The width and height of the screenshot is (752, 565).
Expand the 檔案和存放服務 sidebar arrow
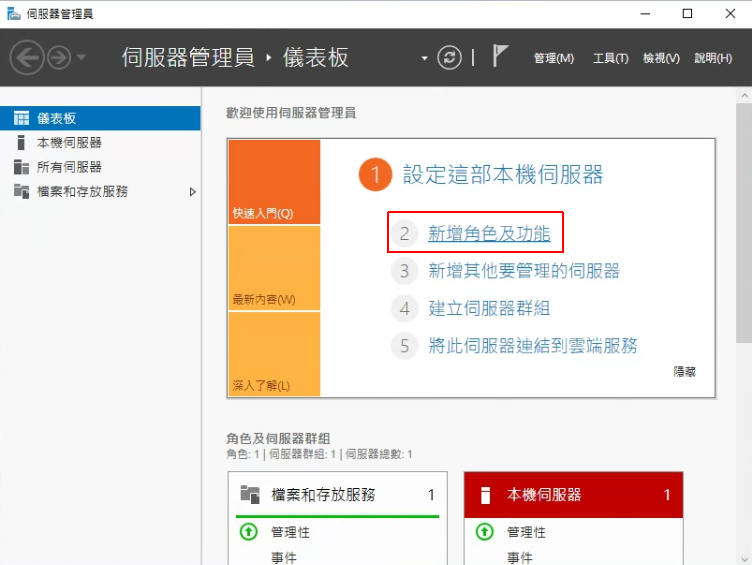point(193,191)
